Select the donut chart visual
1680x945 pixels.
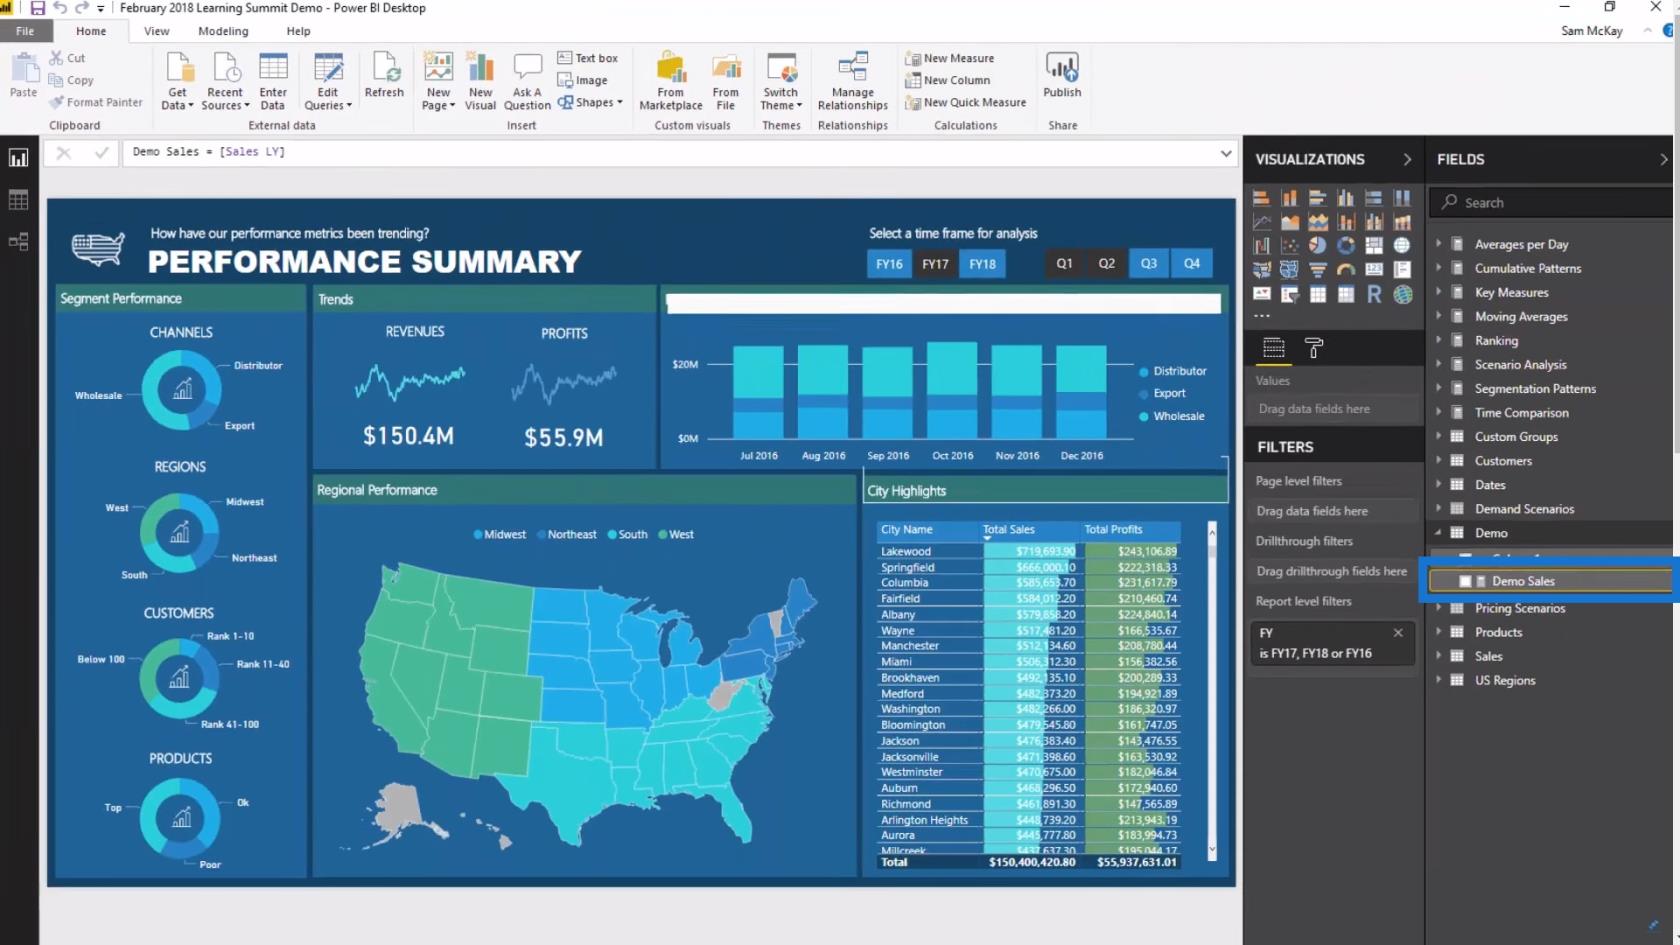pos(1346,246)
